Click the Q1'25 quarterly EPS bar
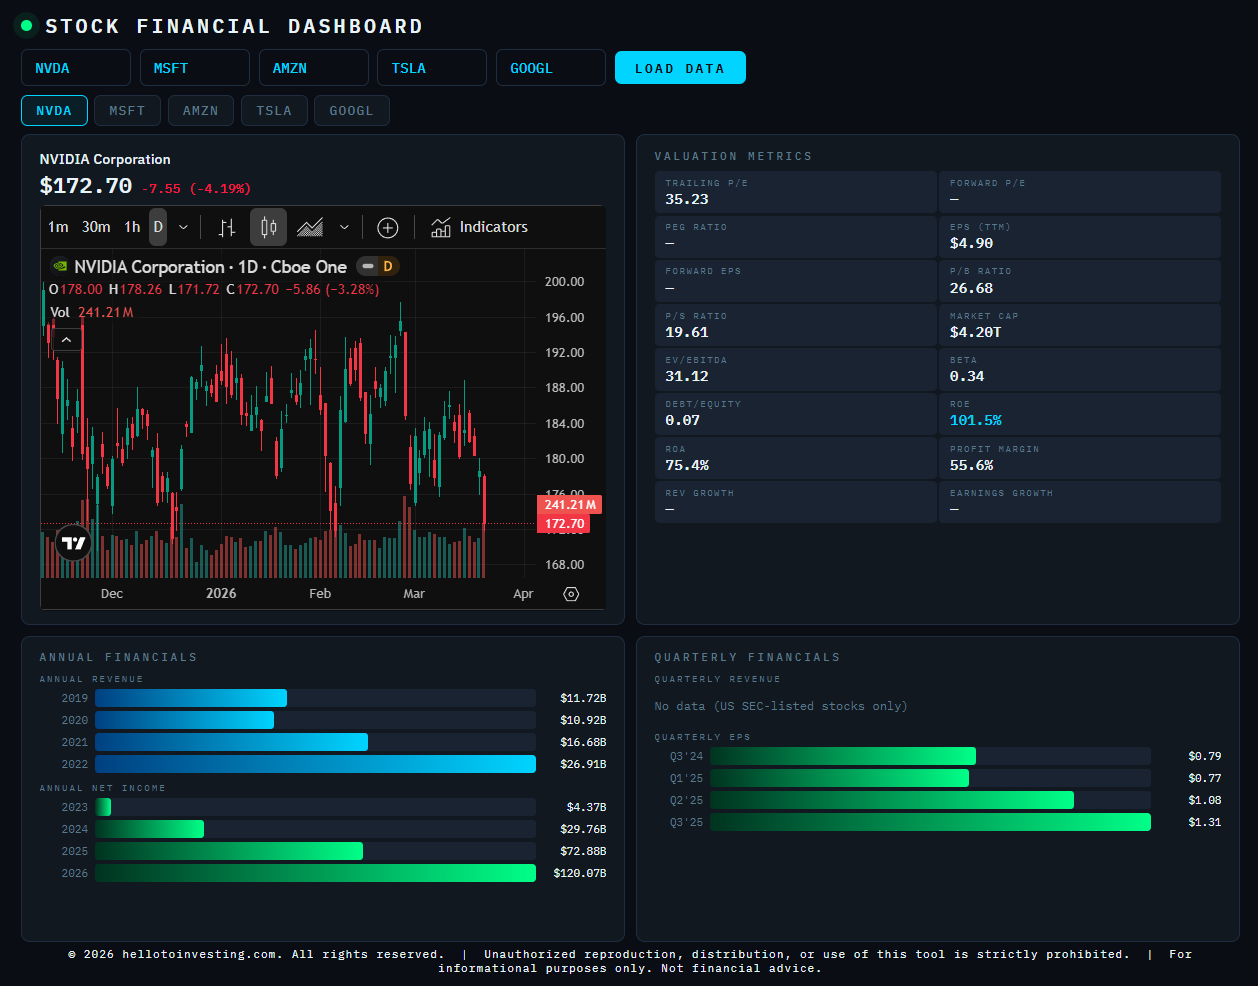The height and width of the screenshot is (986, 1258). coord(839,778)
